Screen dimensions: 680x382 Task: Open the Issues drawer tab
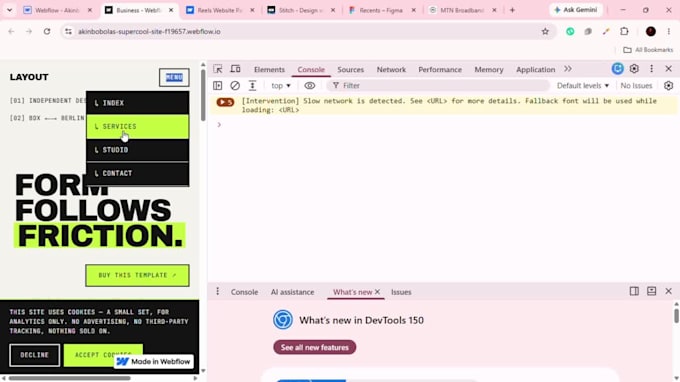tap(401, 292)
